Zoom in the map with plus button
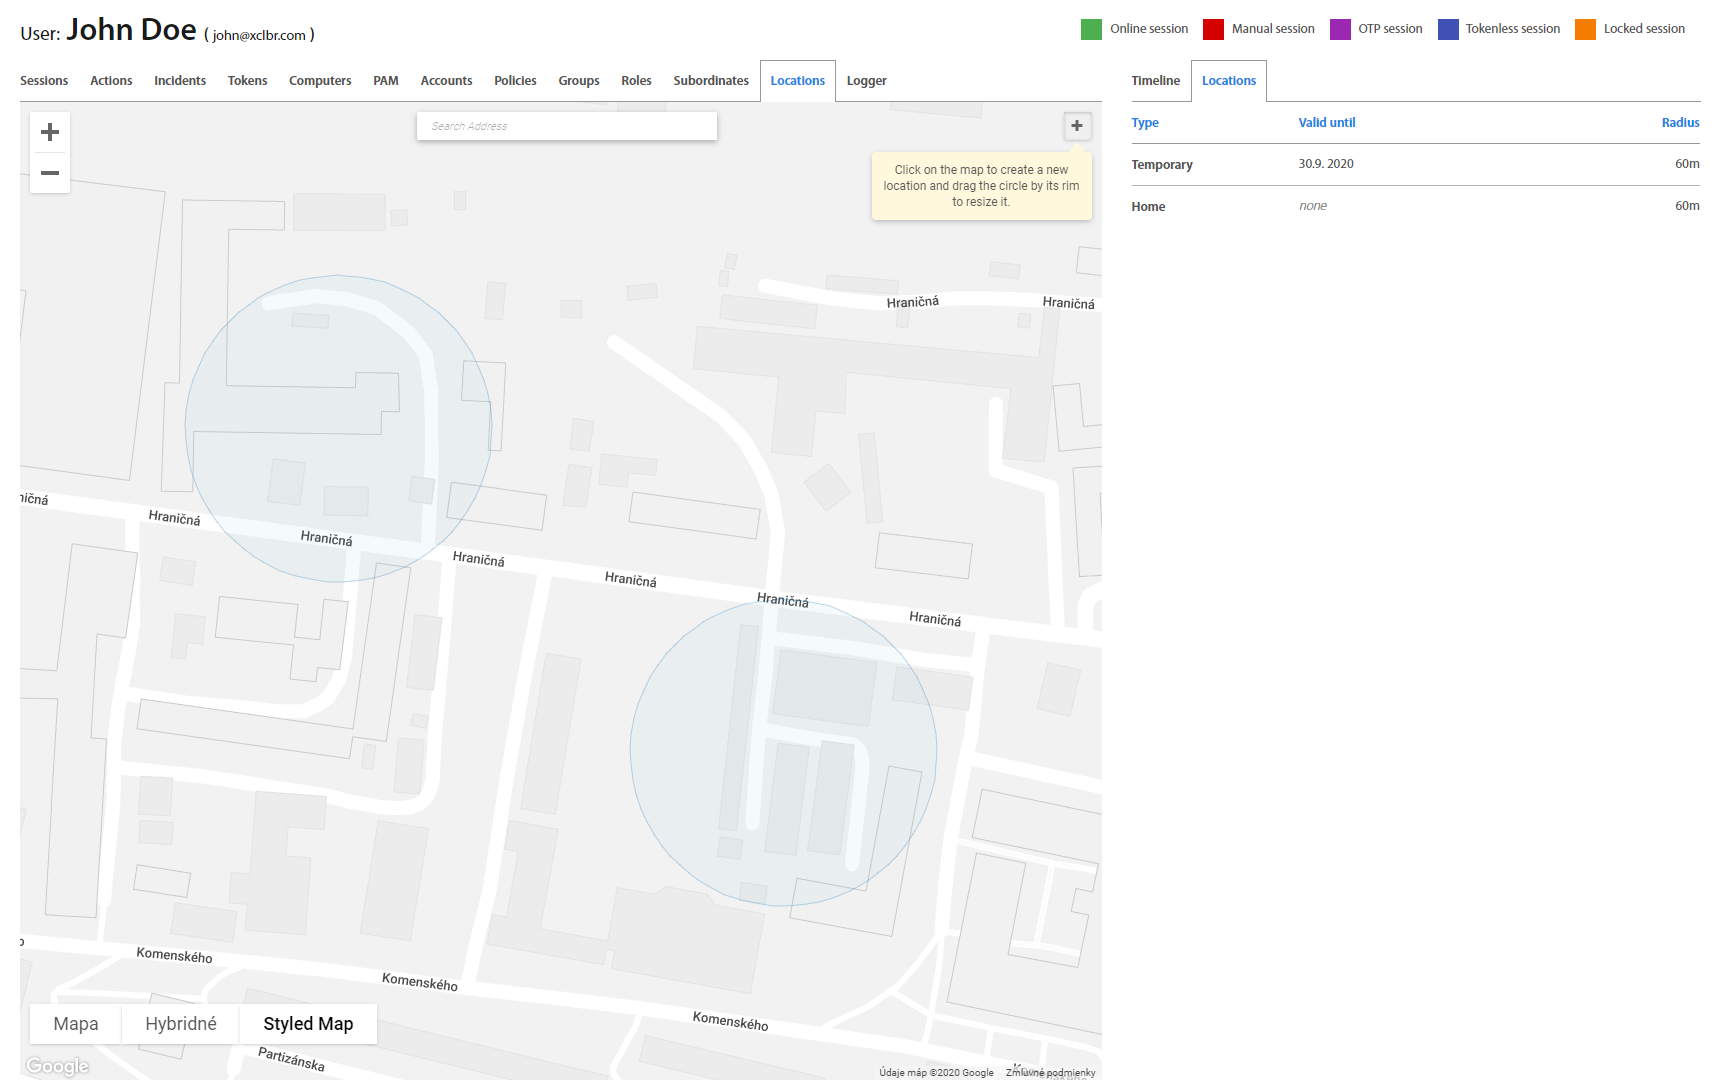 pos(50,132)
